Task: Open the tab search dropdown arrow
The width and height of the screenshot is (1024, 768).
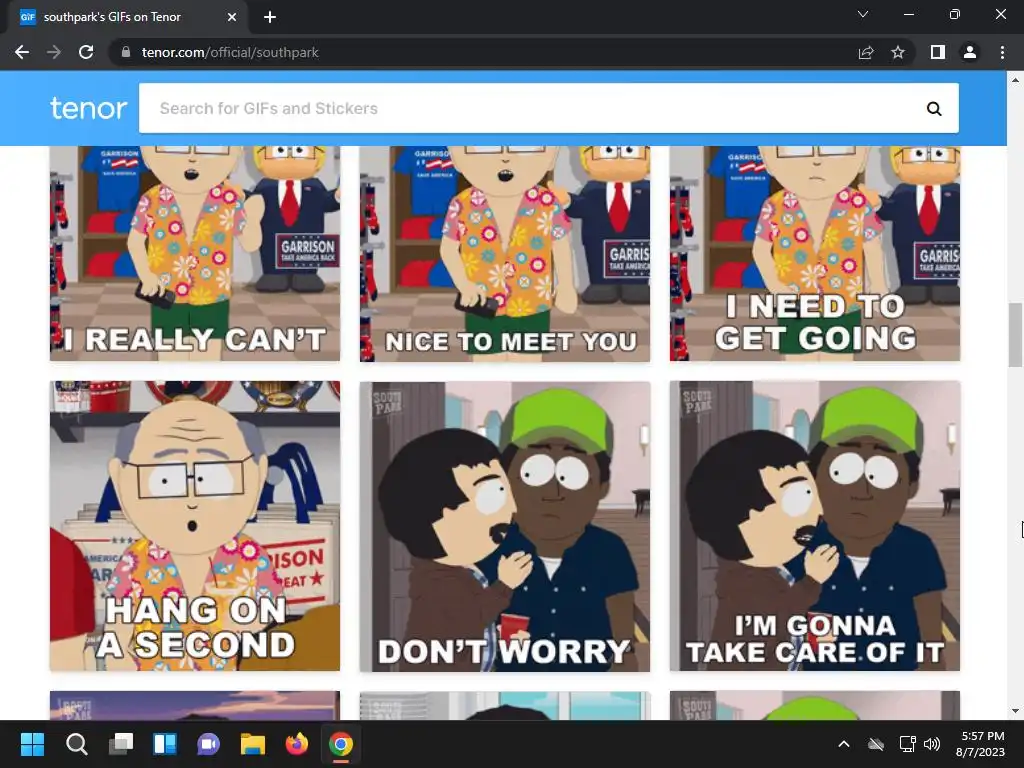Action: coord(863,14)
